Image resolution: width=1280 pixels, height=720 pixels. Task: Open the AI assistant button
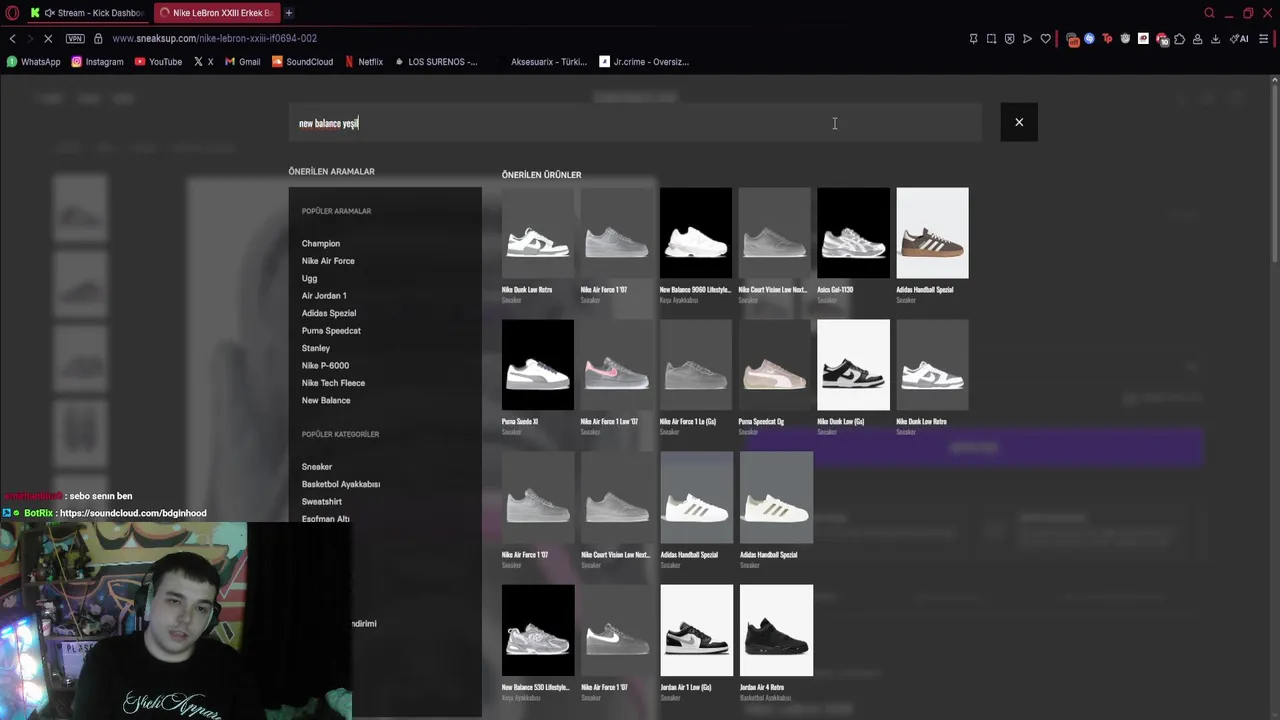pyautogui.click(x=1239, y=39)
